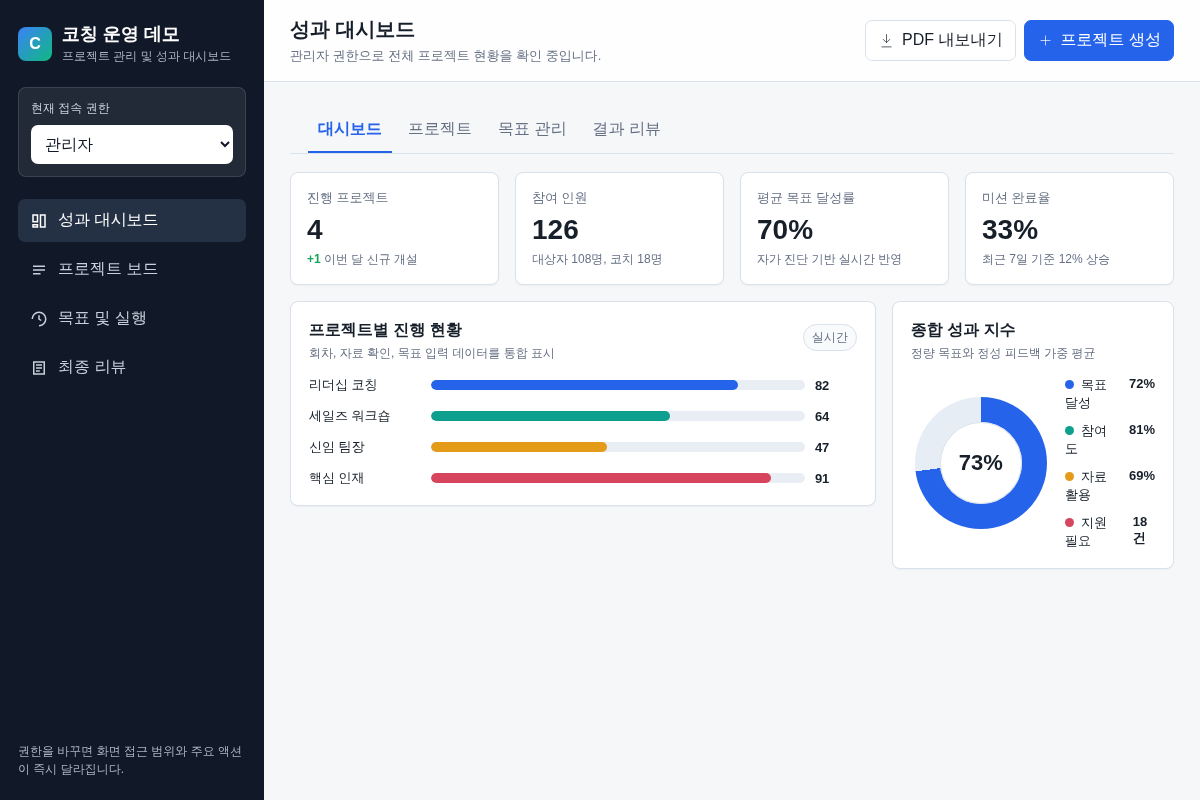The height and width of the screenshot is (800, 1200).
Task: Open the 관리자 role dropdown
Action: pyautogui.click(x=132, y=144)
